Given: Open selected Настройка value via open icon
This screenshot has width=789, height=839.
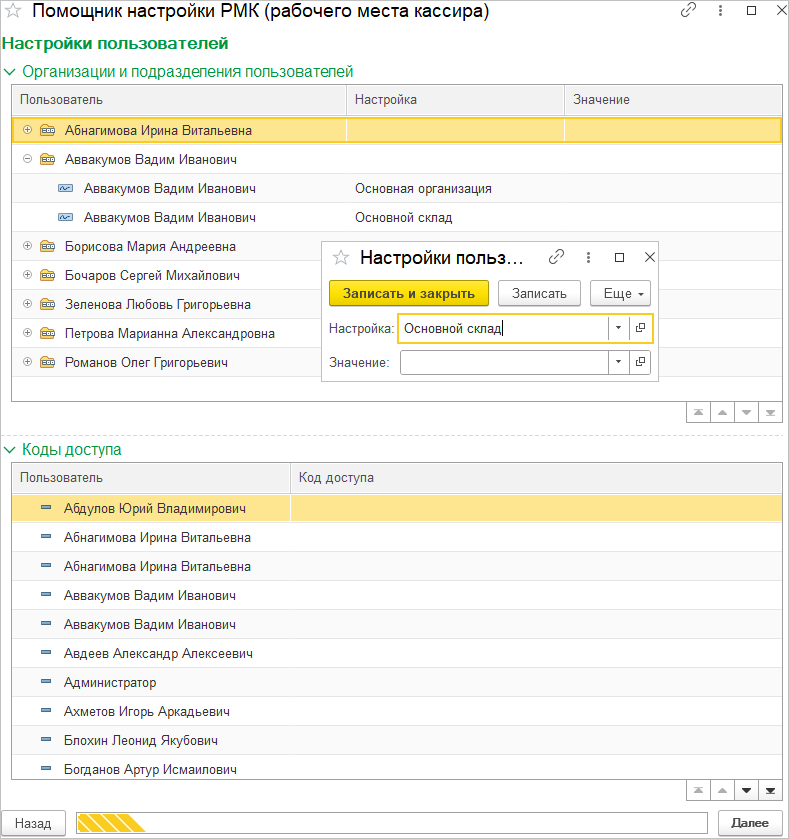Looking at the screenshot, I should pos(640,327).
